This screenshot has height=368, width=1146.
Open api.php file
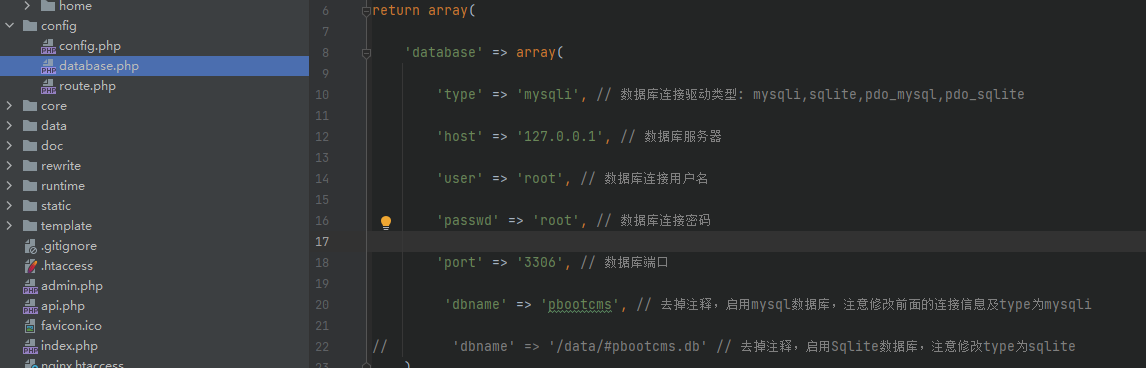63,306
